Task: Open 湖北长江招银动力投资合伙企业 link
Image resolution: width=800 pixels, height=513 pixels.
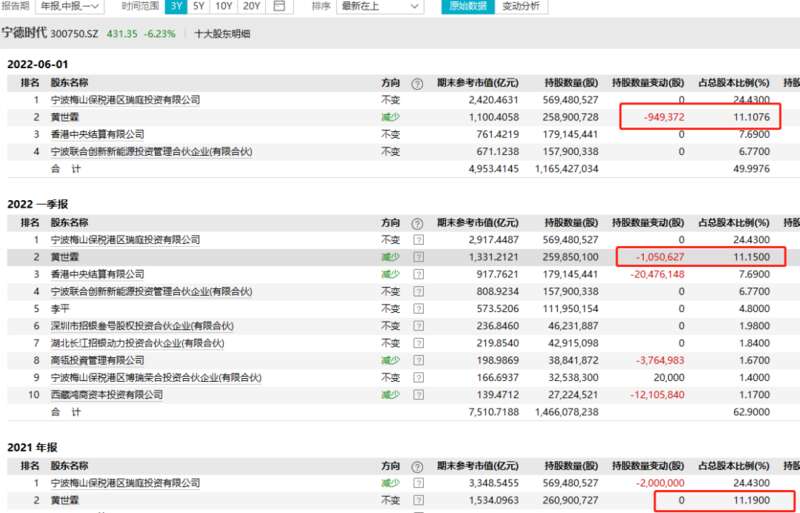Action: click(137, 344)
